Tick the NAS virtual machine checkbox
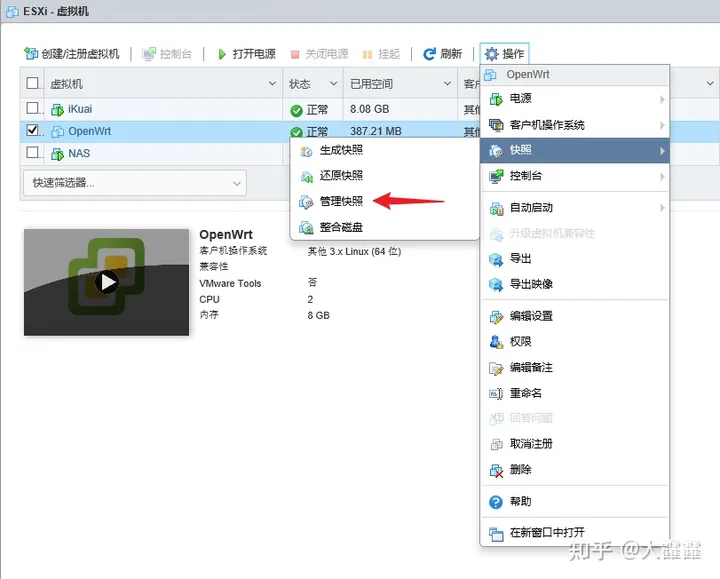The width and height of the screenshot is (720, 579). click(33, 153)
